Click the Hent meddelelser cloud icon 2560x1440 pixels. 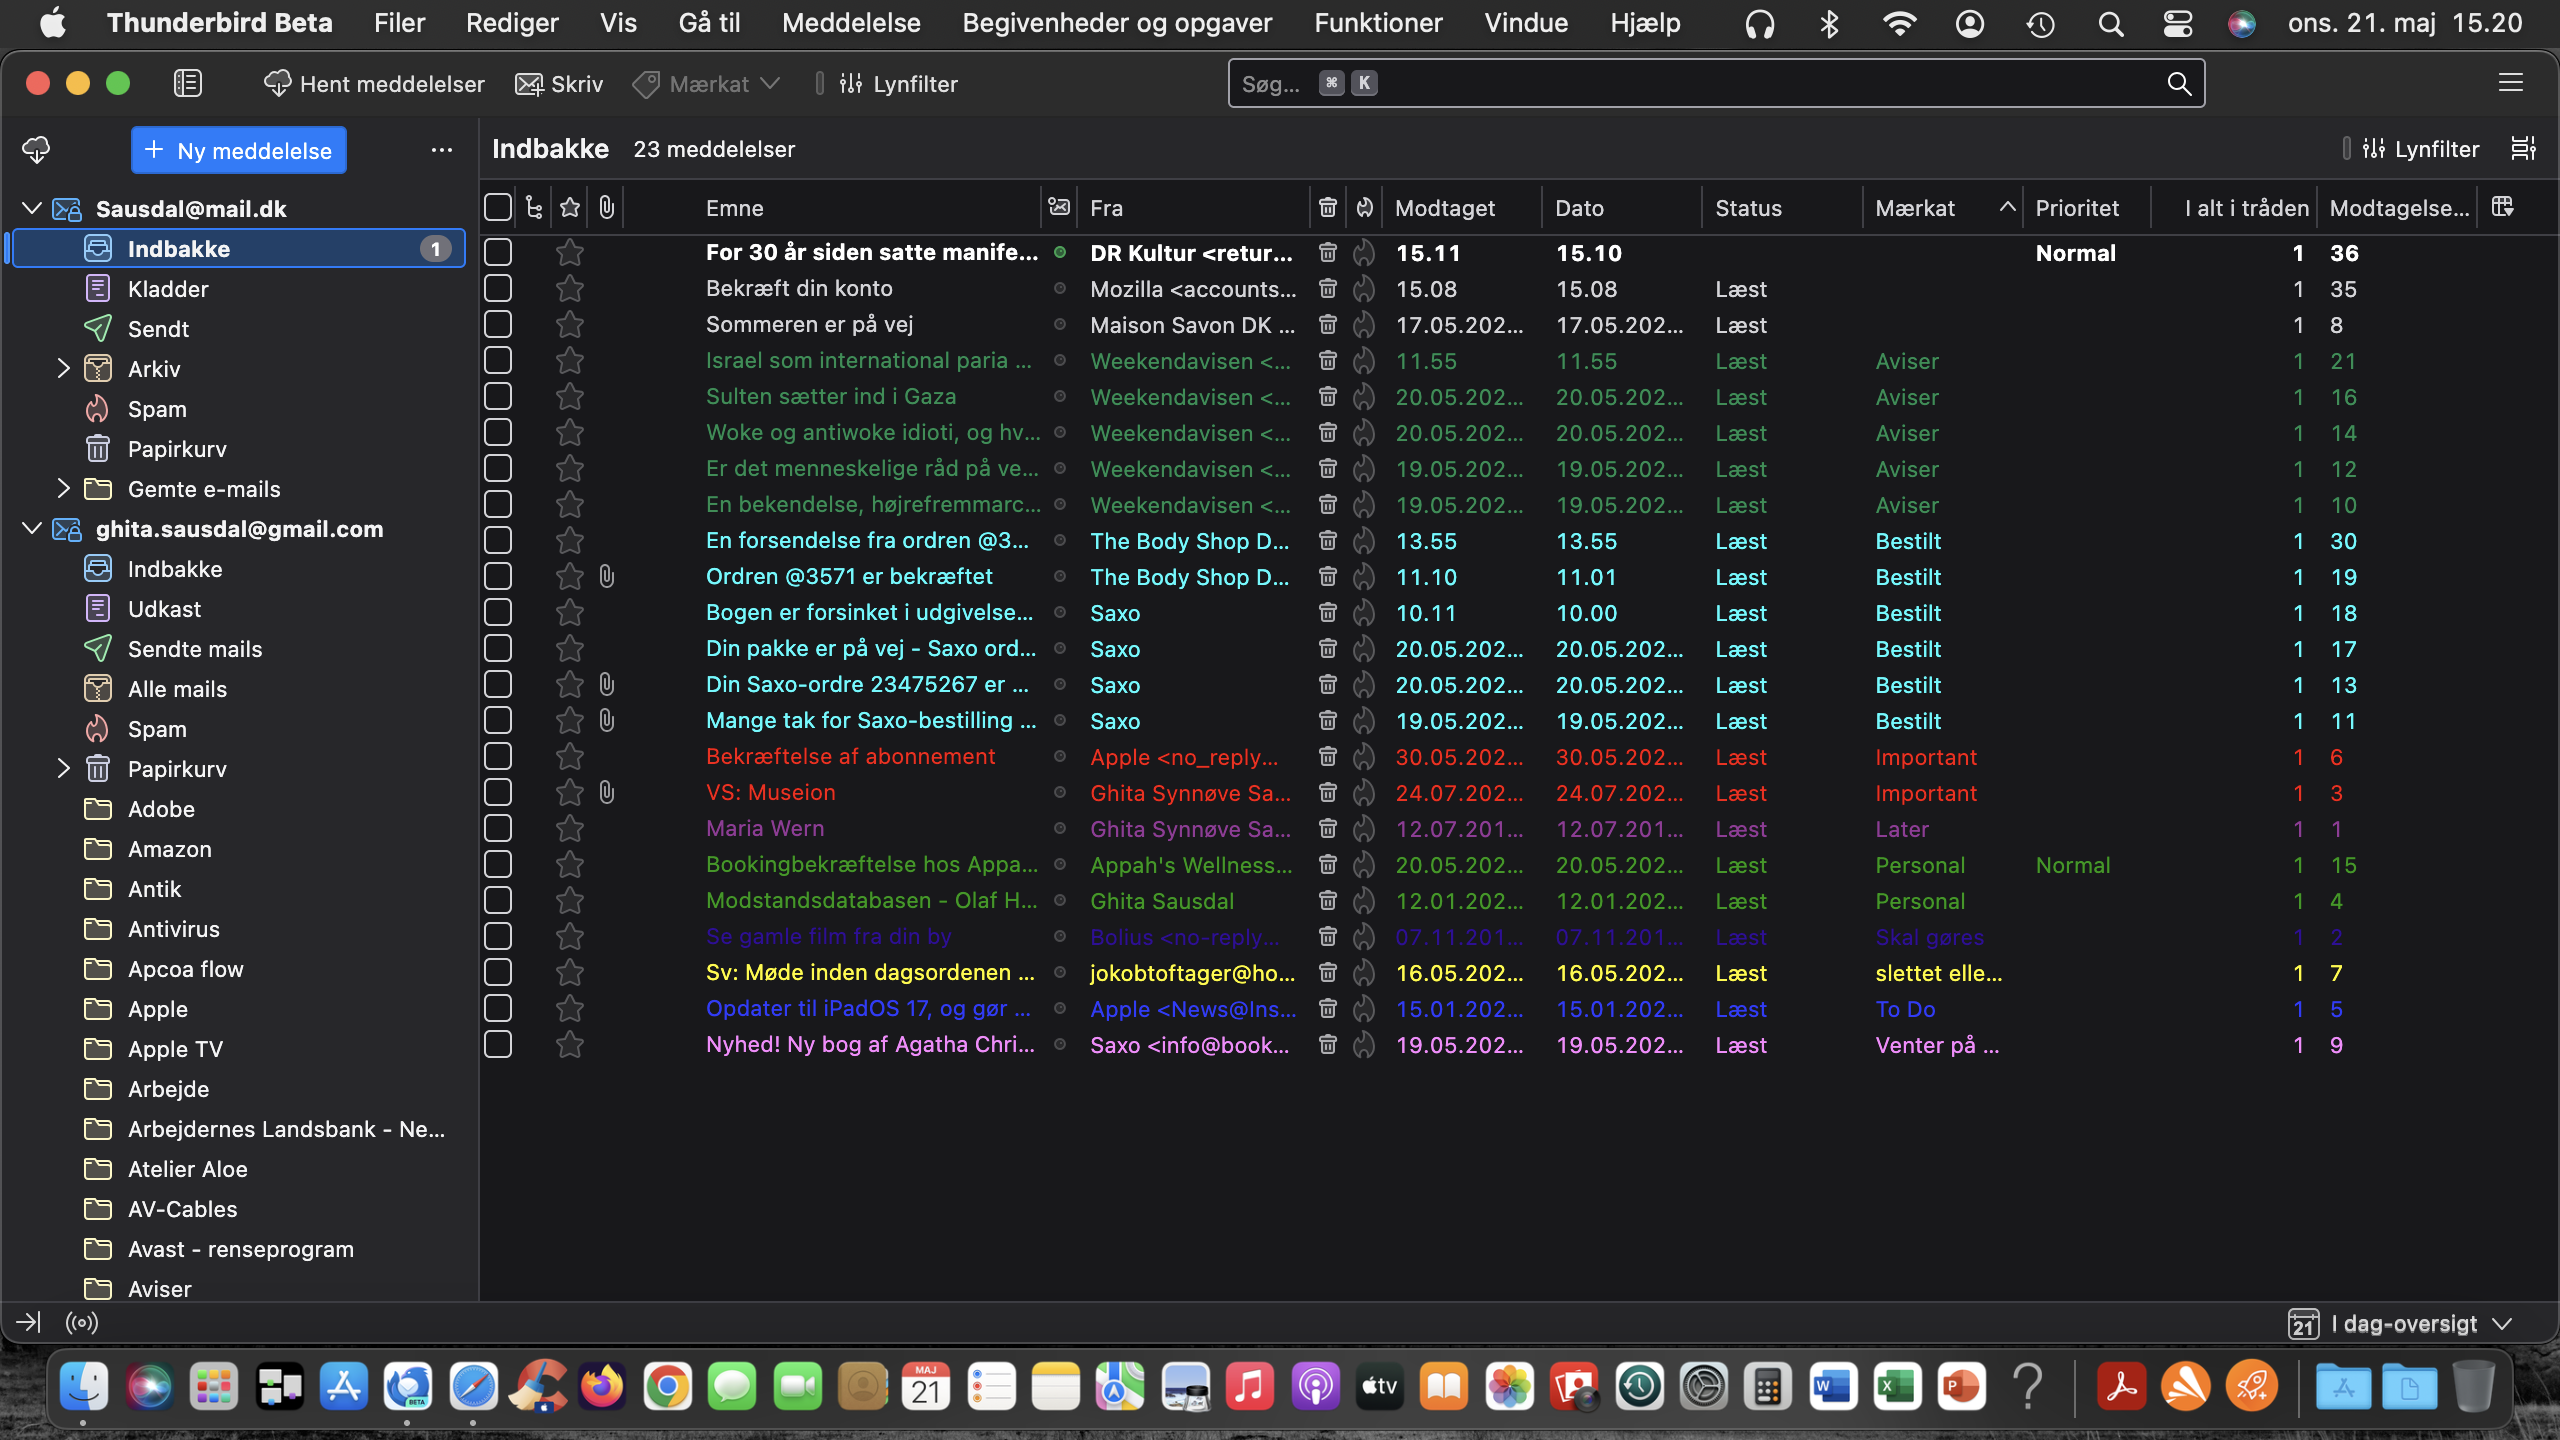point(277,84)
